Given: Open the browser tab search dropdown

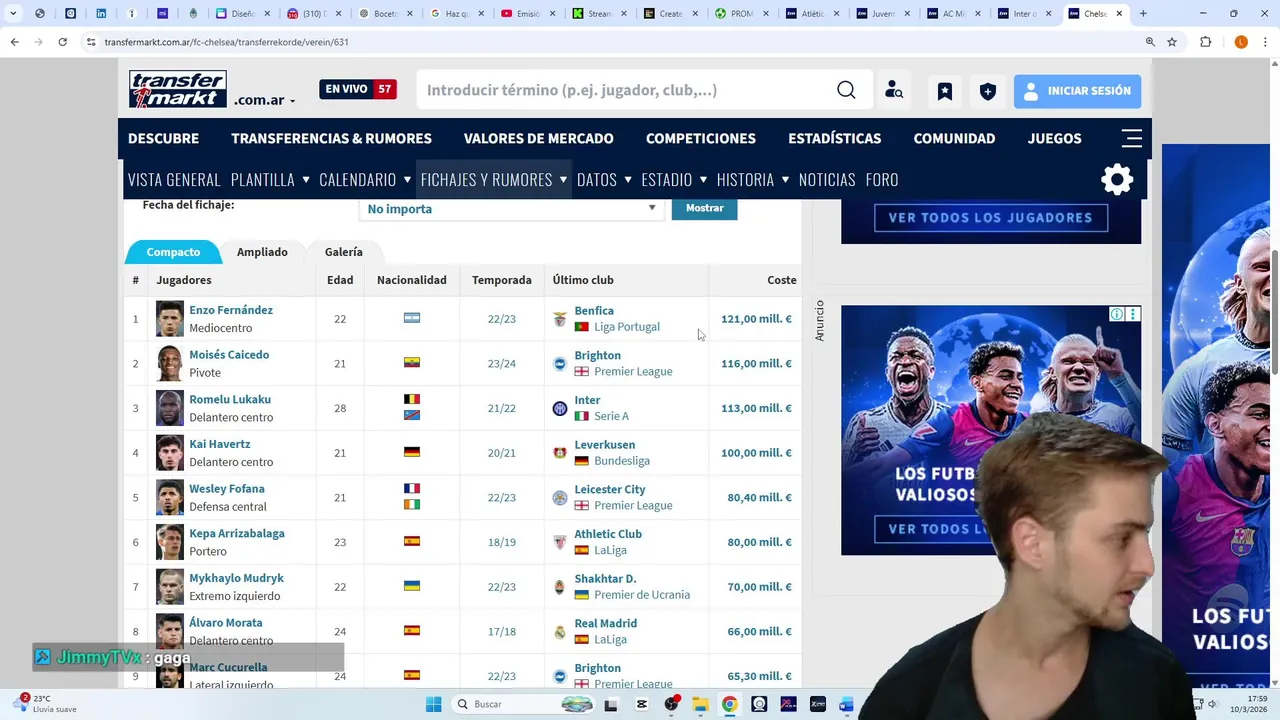Looking at the screenshot, I should tap(12, 14).
